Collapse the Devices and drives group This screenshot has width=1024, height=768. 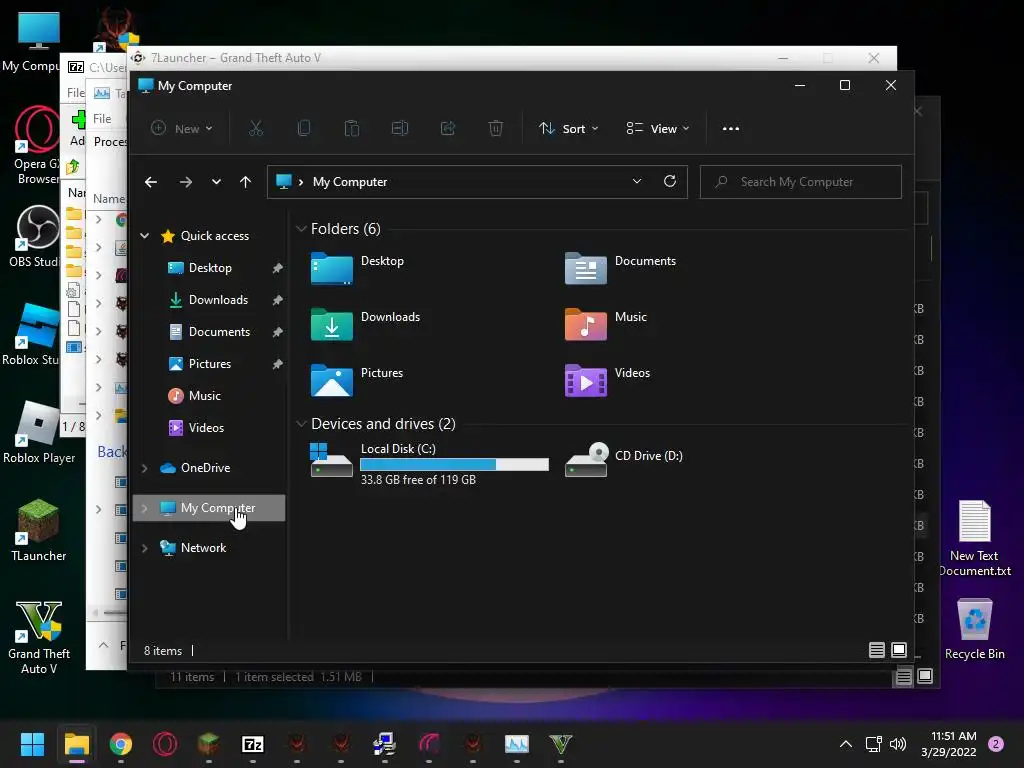301,424
